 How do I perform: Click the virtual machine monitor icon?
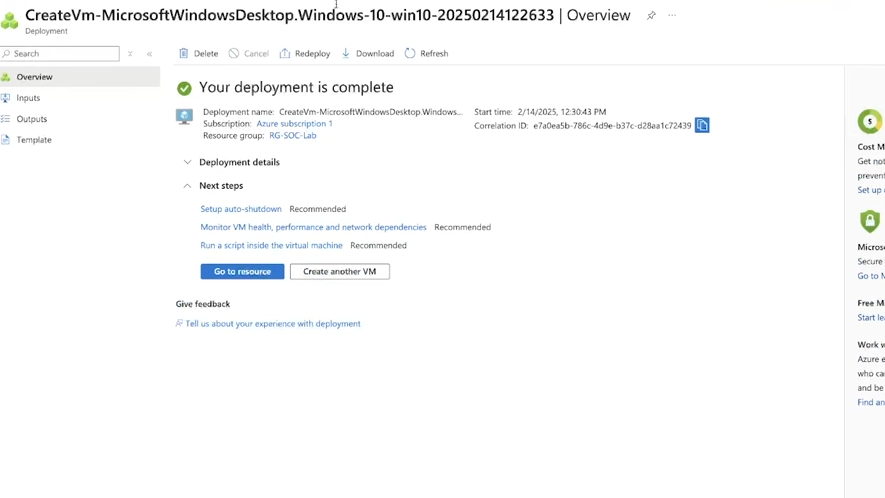coord(184,116)
